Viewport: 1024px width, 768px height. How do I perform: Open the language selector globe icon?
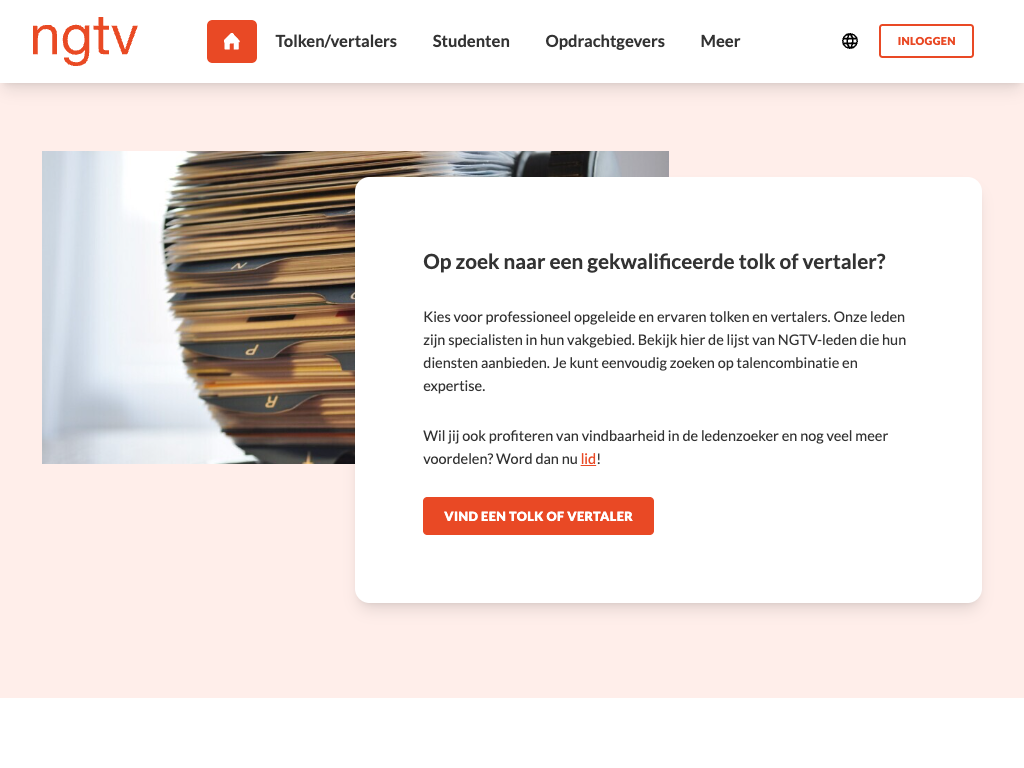(850, 41)
